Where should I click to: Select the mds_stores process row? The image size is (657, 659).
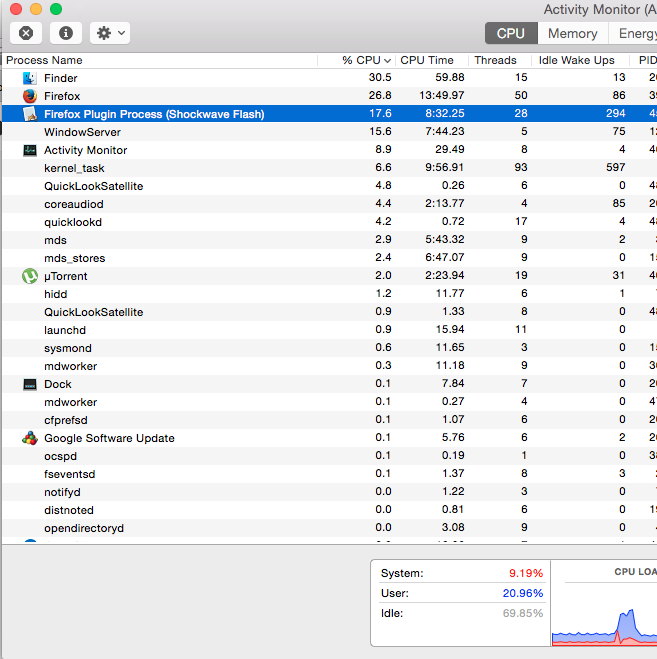(330, 258)
